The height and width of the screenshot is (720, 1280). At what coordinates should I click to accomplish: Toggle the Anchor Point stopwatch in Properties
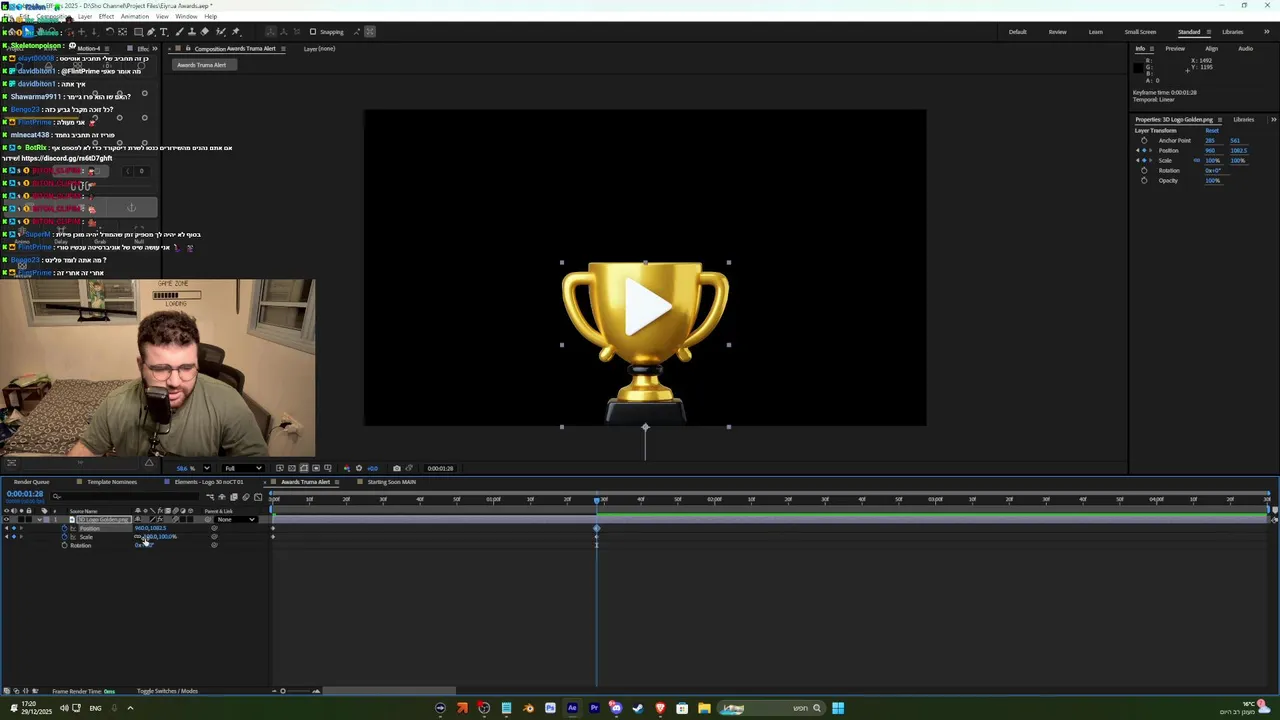tap(1144, 141)
